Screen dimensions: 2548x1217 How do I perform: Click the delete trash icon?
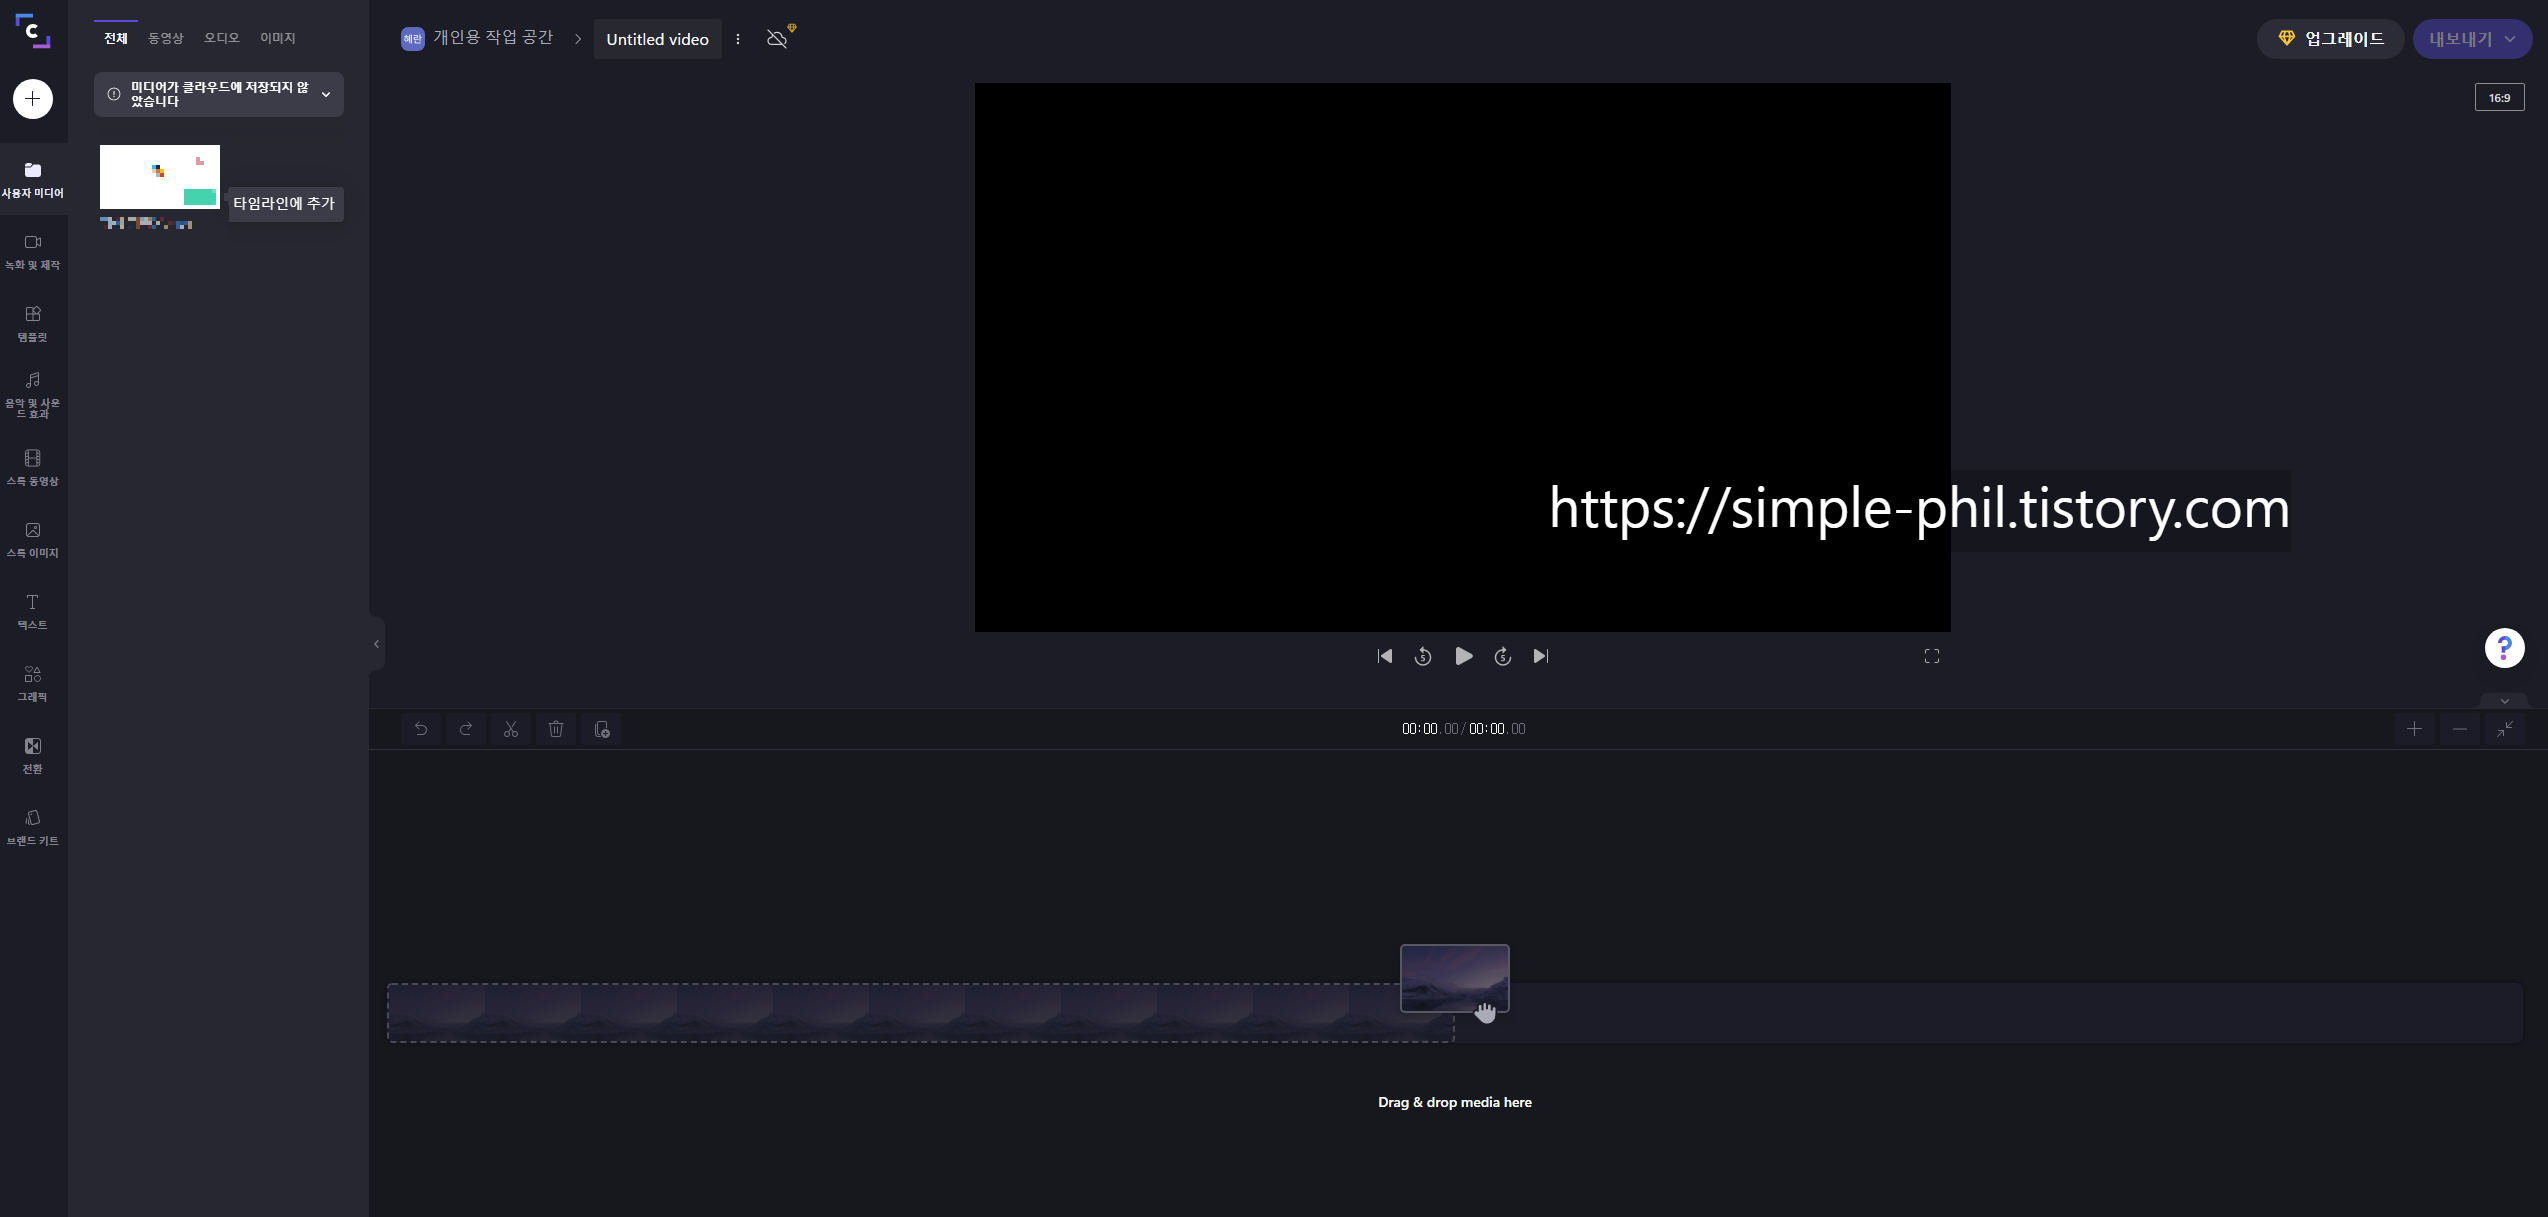point(556,729)
